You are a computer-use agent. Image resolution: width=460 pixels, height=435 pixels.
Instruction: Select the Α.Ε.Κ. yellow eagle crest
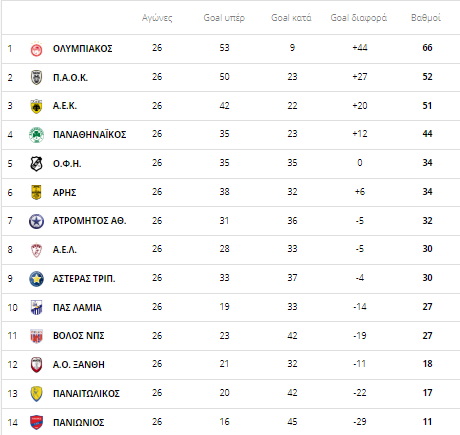(36, 106)
